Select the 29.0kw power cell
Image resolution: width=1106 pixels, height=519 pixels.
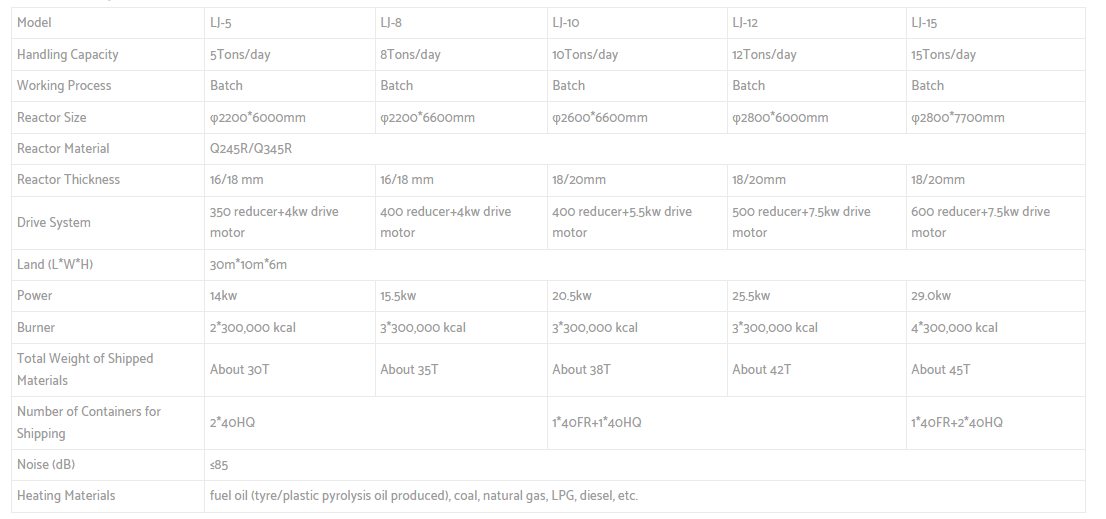coord(930,295)
